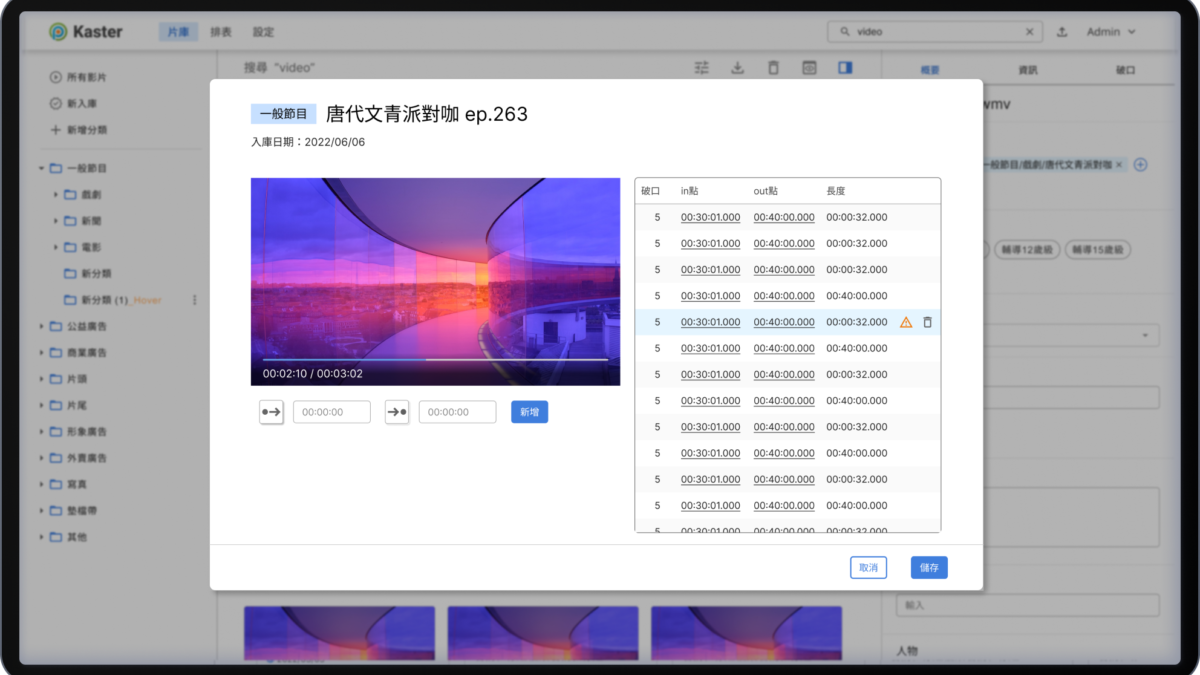This screenshot has width=1200, height=675.
Task: Switch to the 排表 menu tab
Action: coord(221,32)
